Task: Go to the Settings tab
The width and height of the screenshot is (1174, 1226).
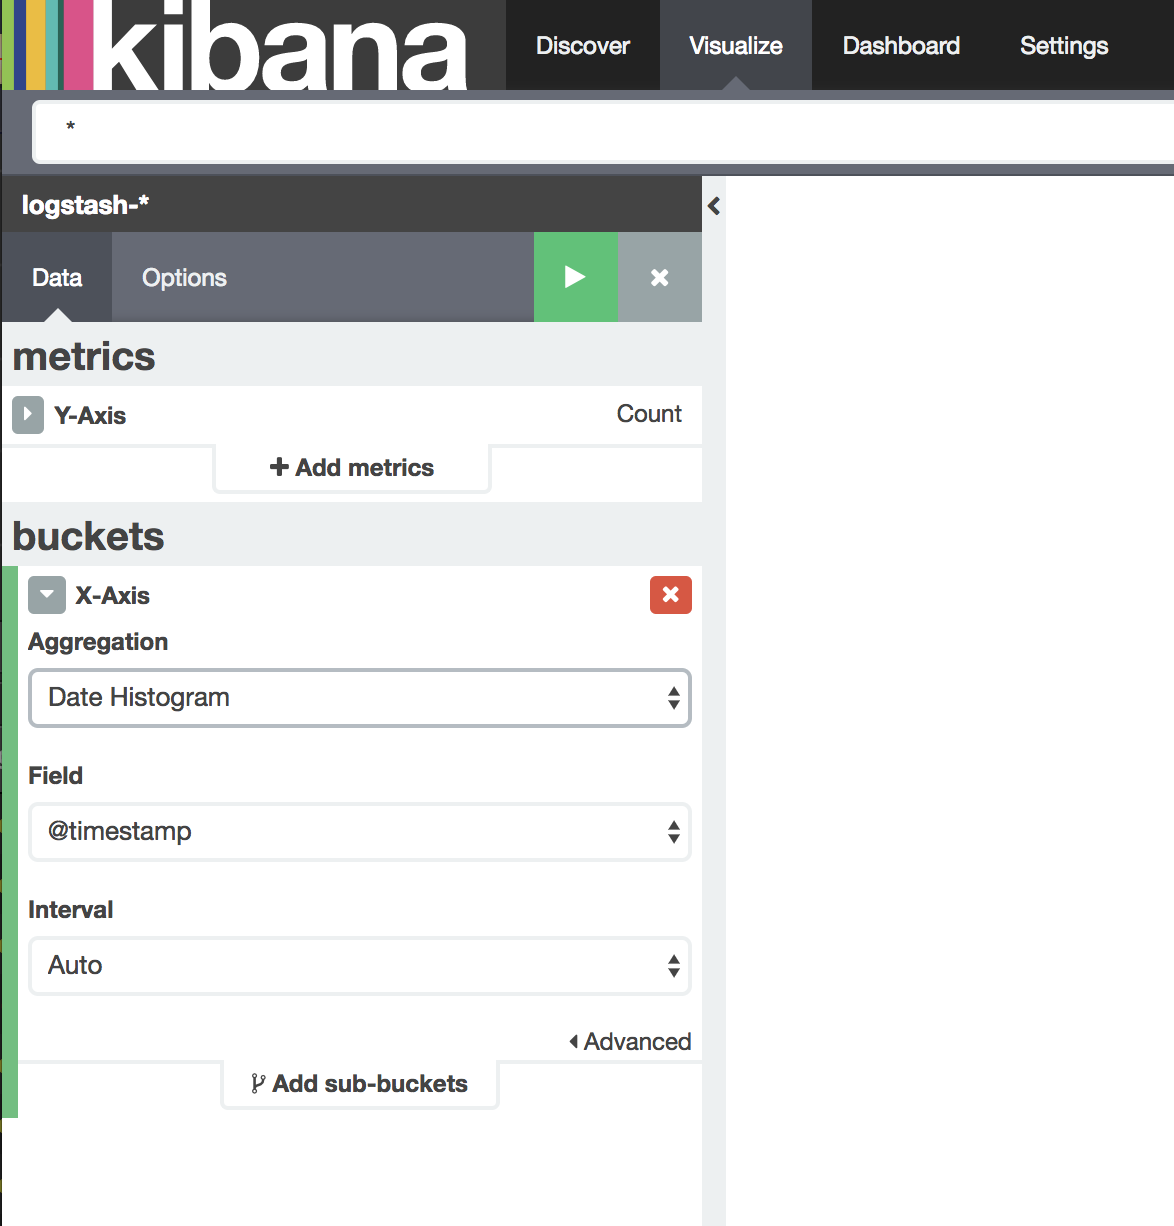Action: click(1064, 45)
